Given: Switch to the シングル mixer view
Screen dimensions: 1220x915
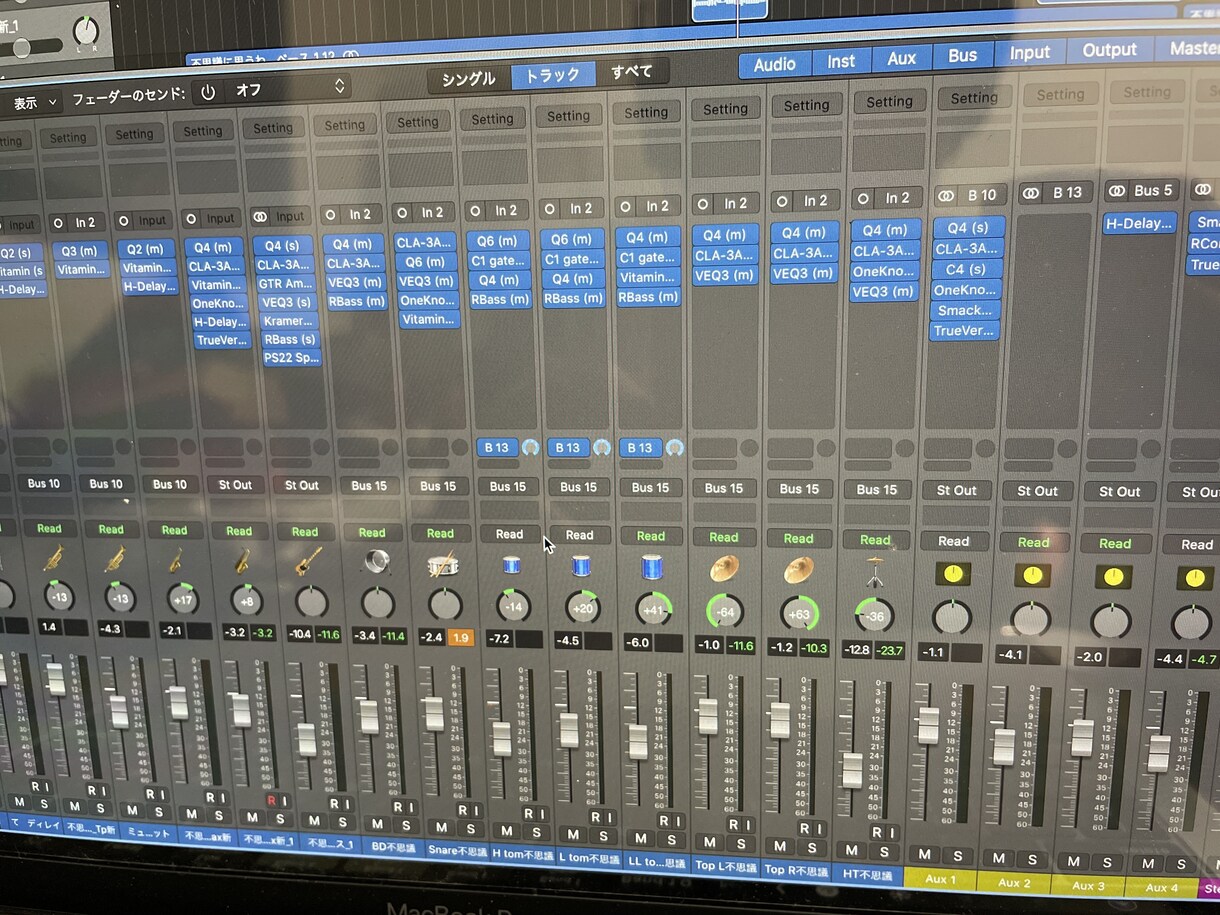Looking at the screenshot, I should tap(468, 78).
